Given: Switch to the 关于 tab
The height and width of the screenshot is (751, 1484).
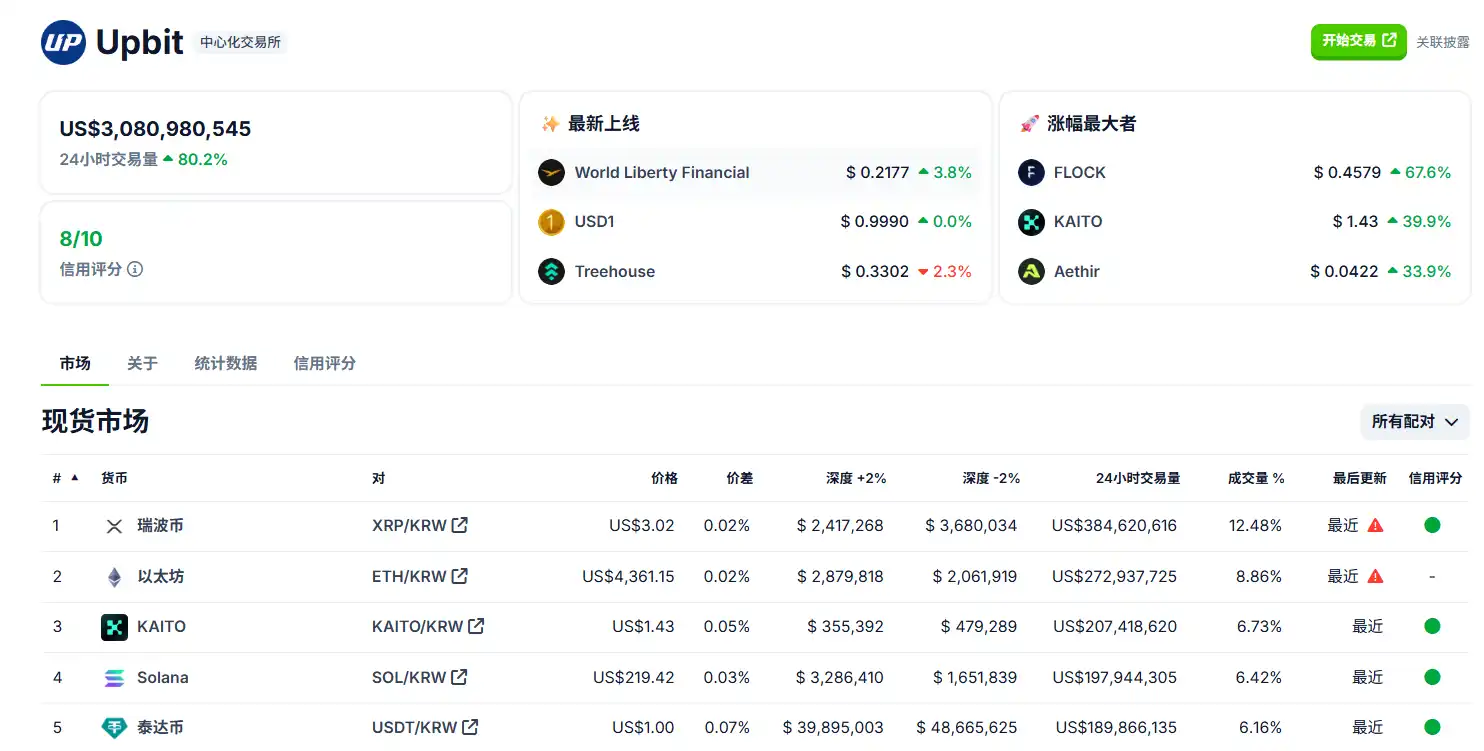Looking at the screenshot, I should [142, 363].
